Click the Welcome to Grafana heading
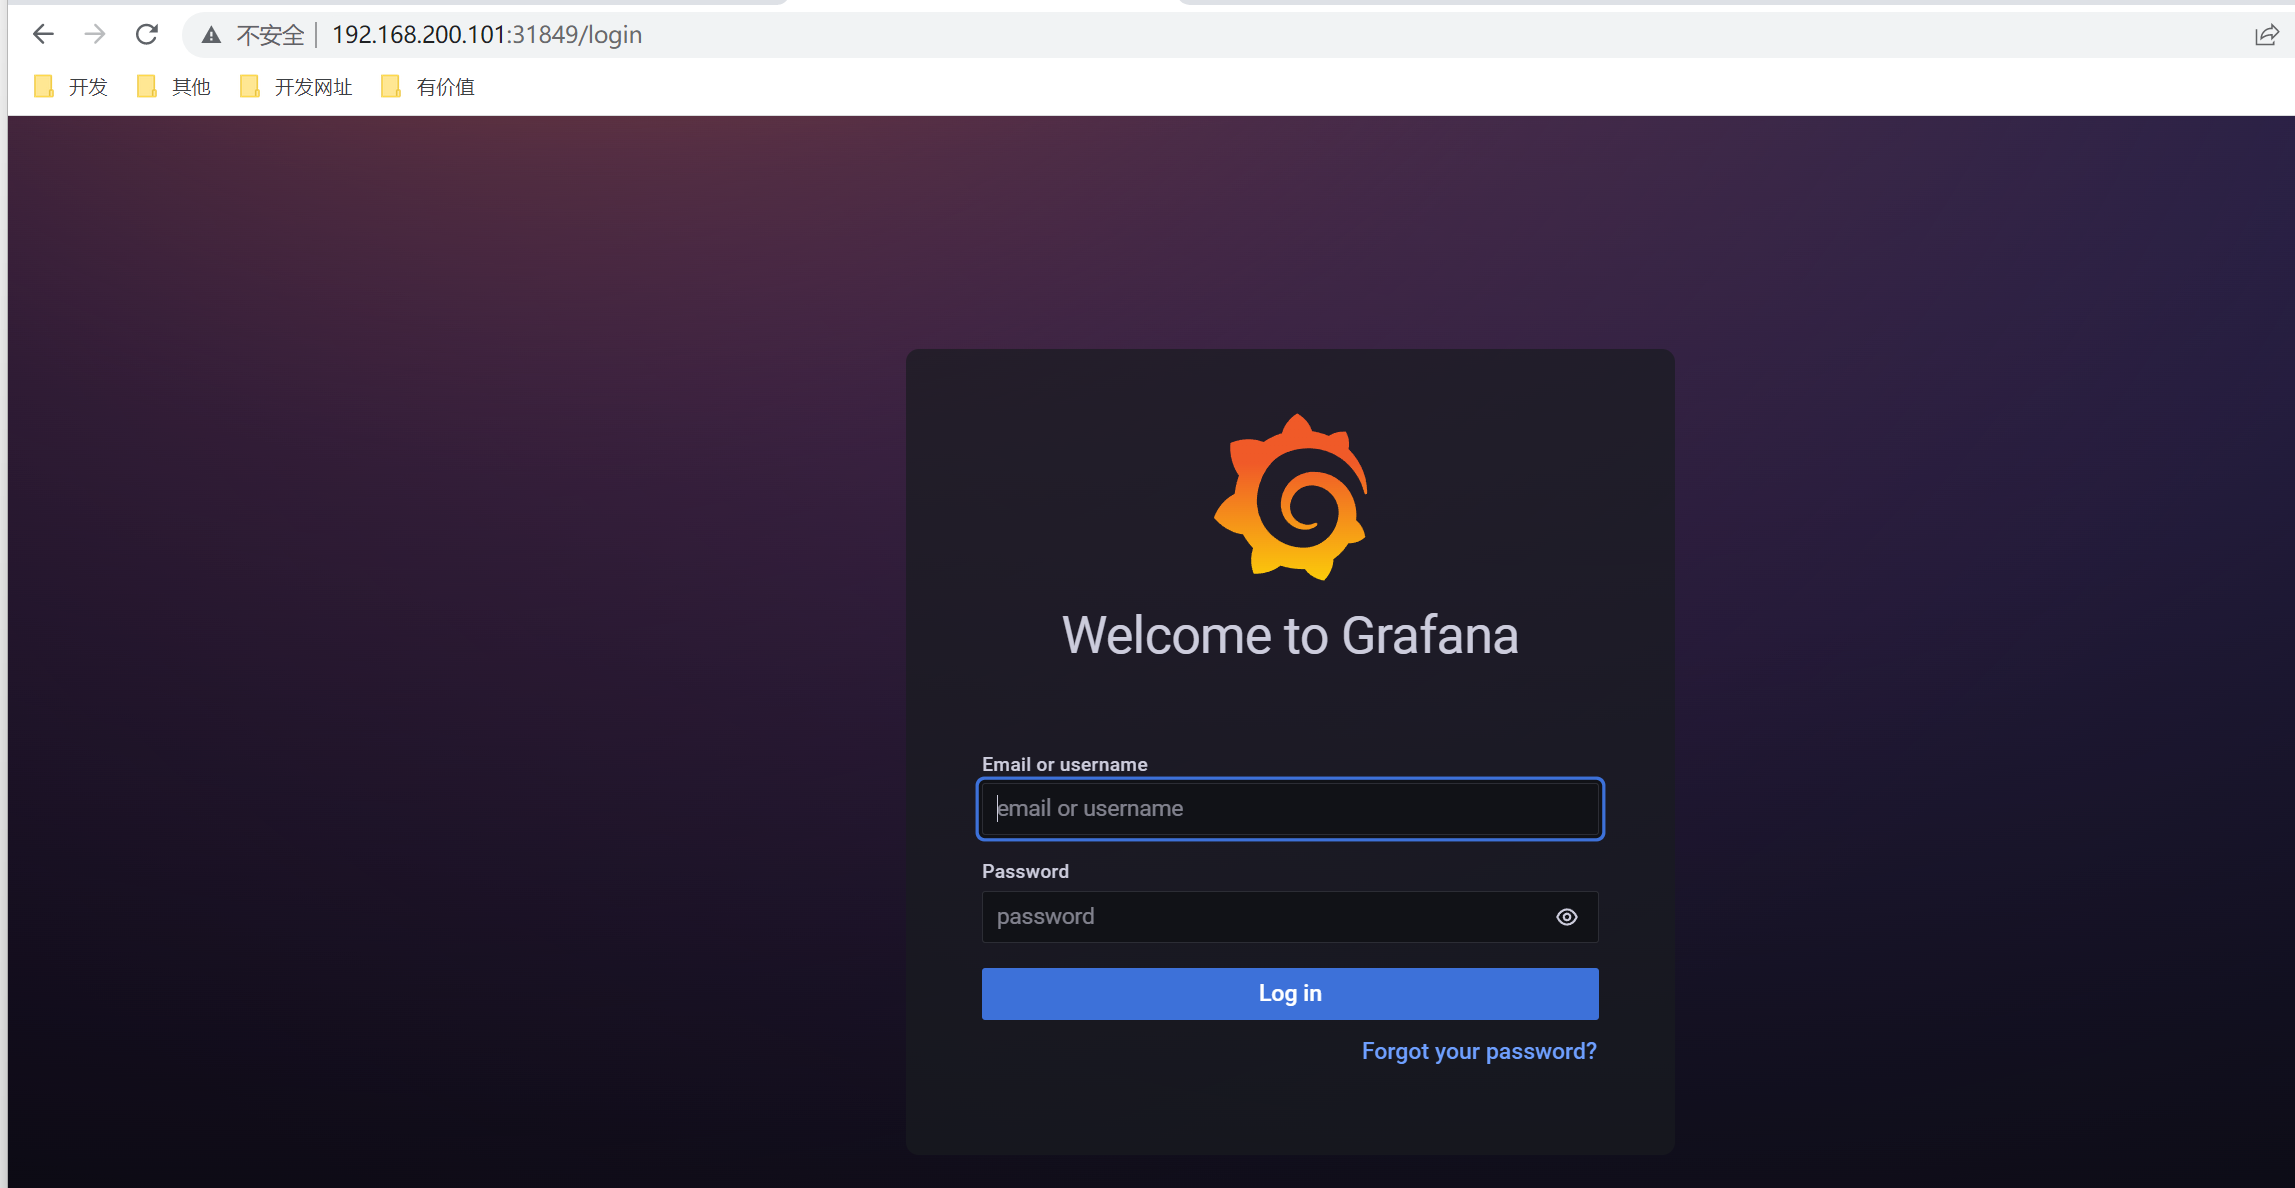This screenshot has width=2295, height=1188. click(x=1290, y=636)
